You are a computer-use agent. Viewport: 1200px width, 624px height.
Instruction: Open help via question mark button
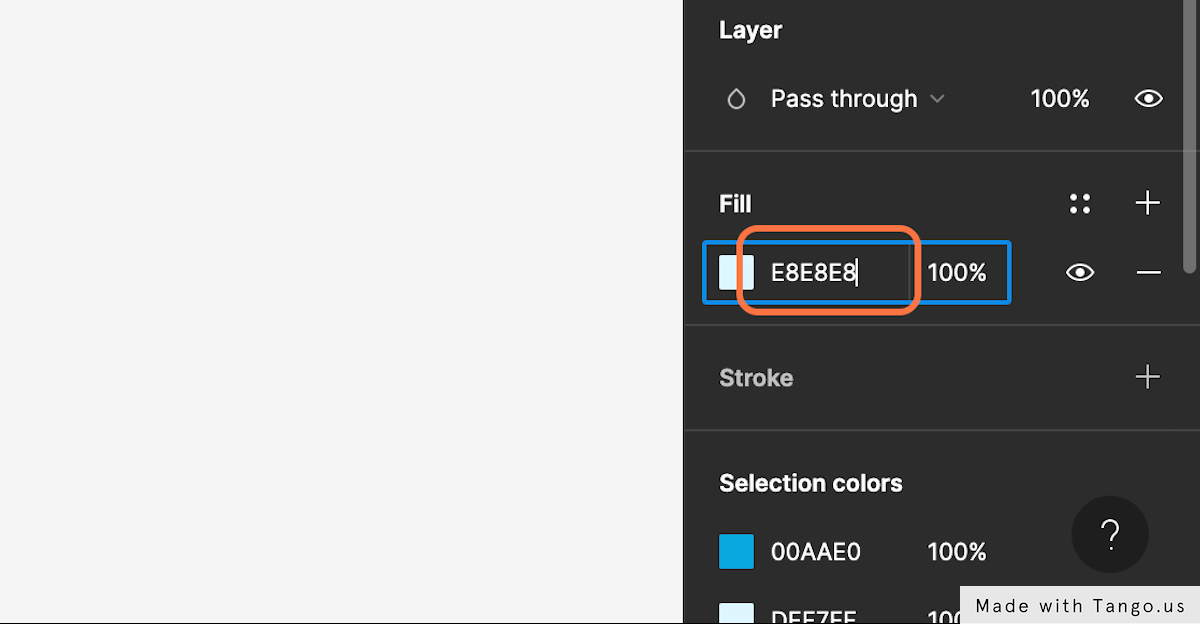[x=1110, y=534]
